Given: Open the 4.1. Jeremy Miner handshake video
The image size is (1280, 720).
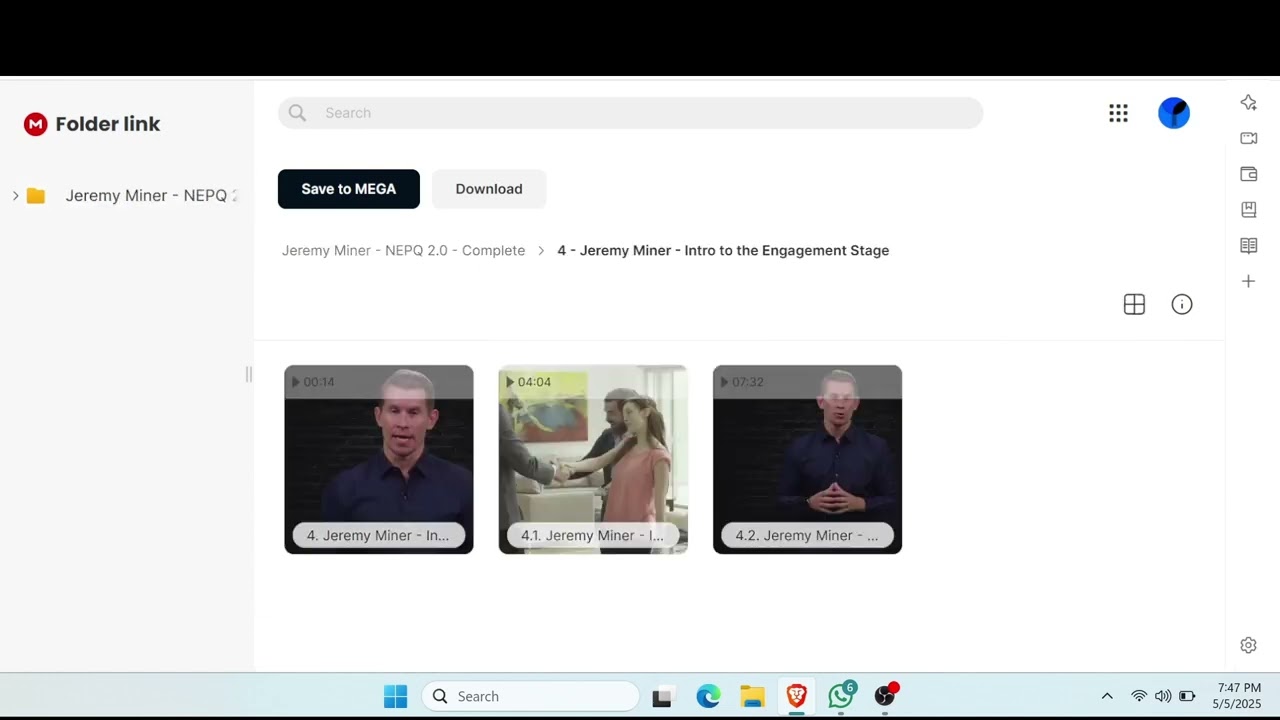Looking at the screenshot, I should click(x=593, y=459).
